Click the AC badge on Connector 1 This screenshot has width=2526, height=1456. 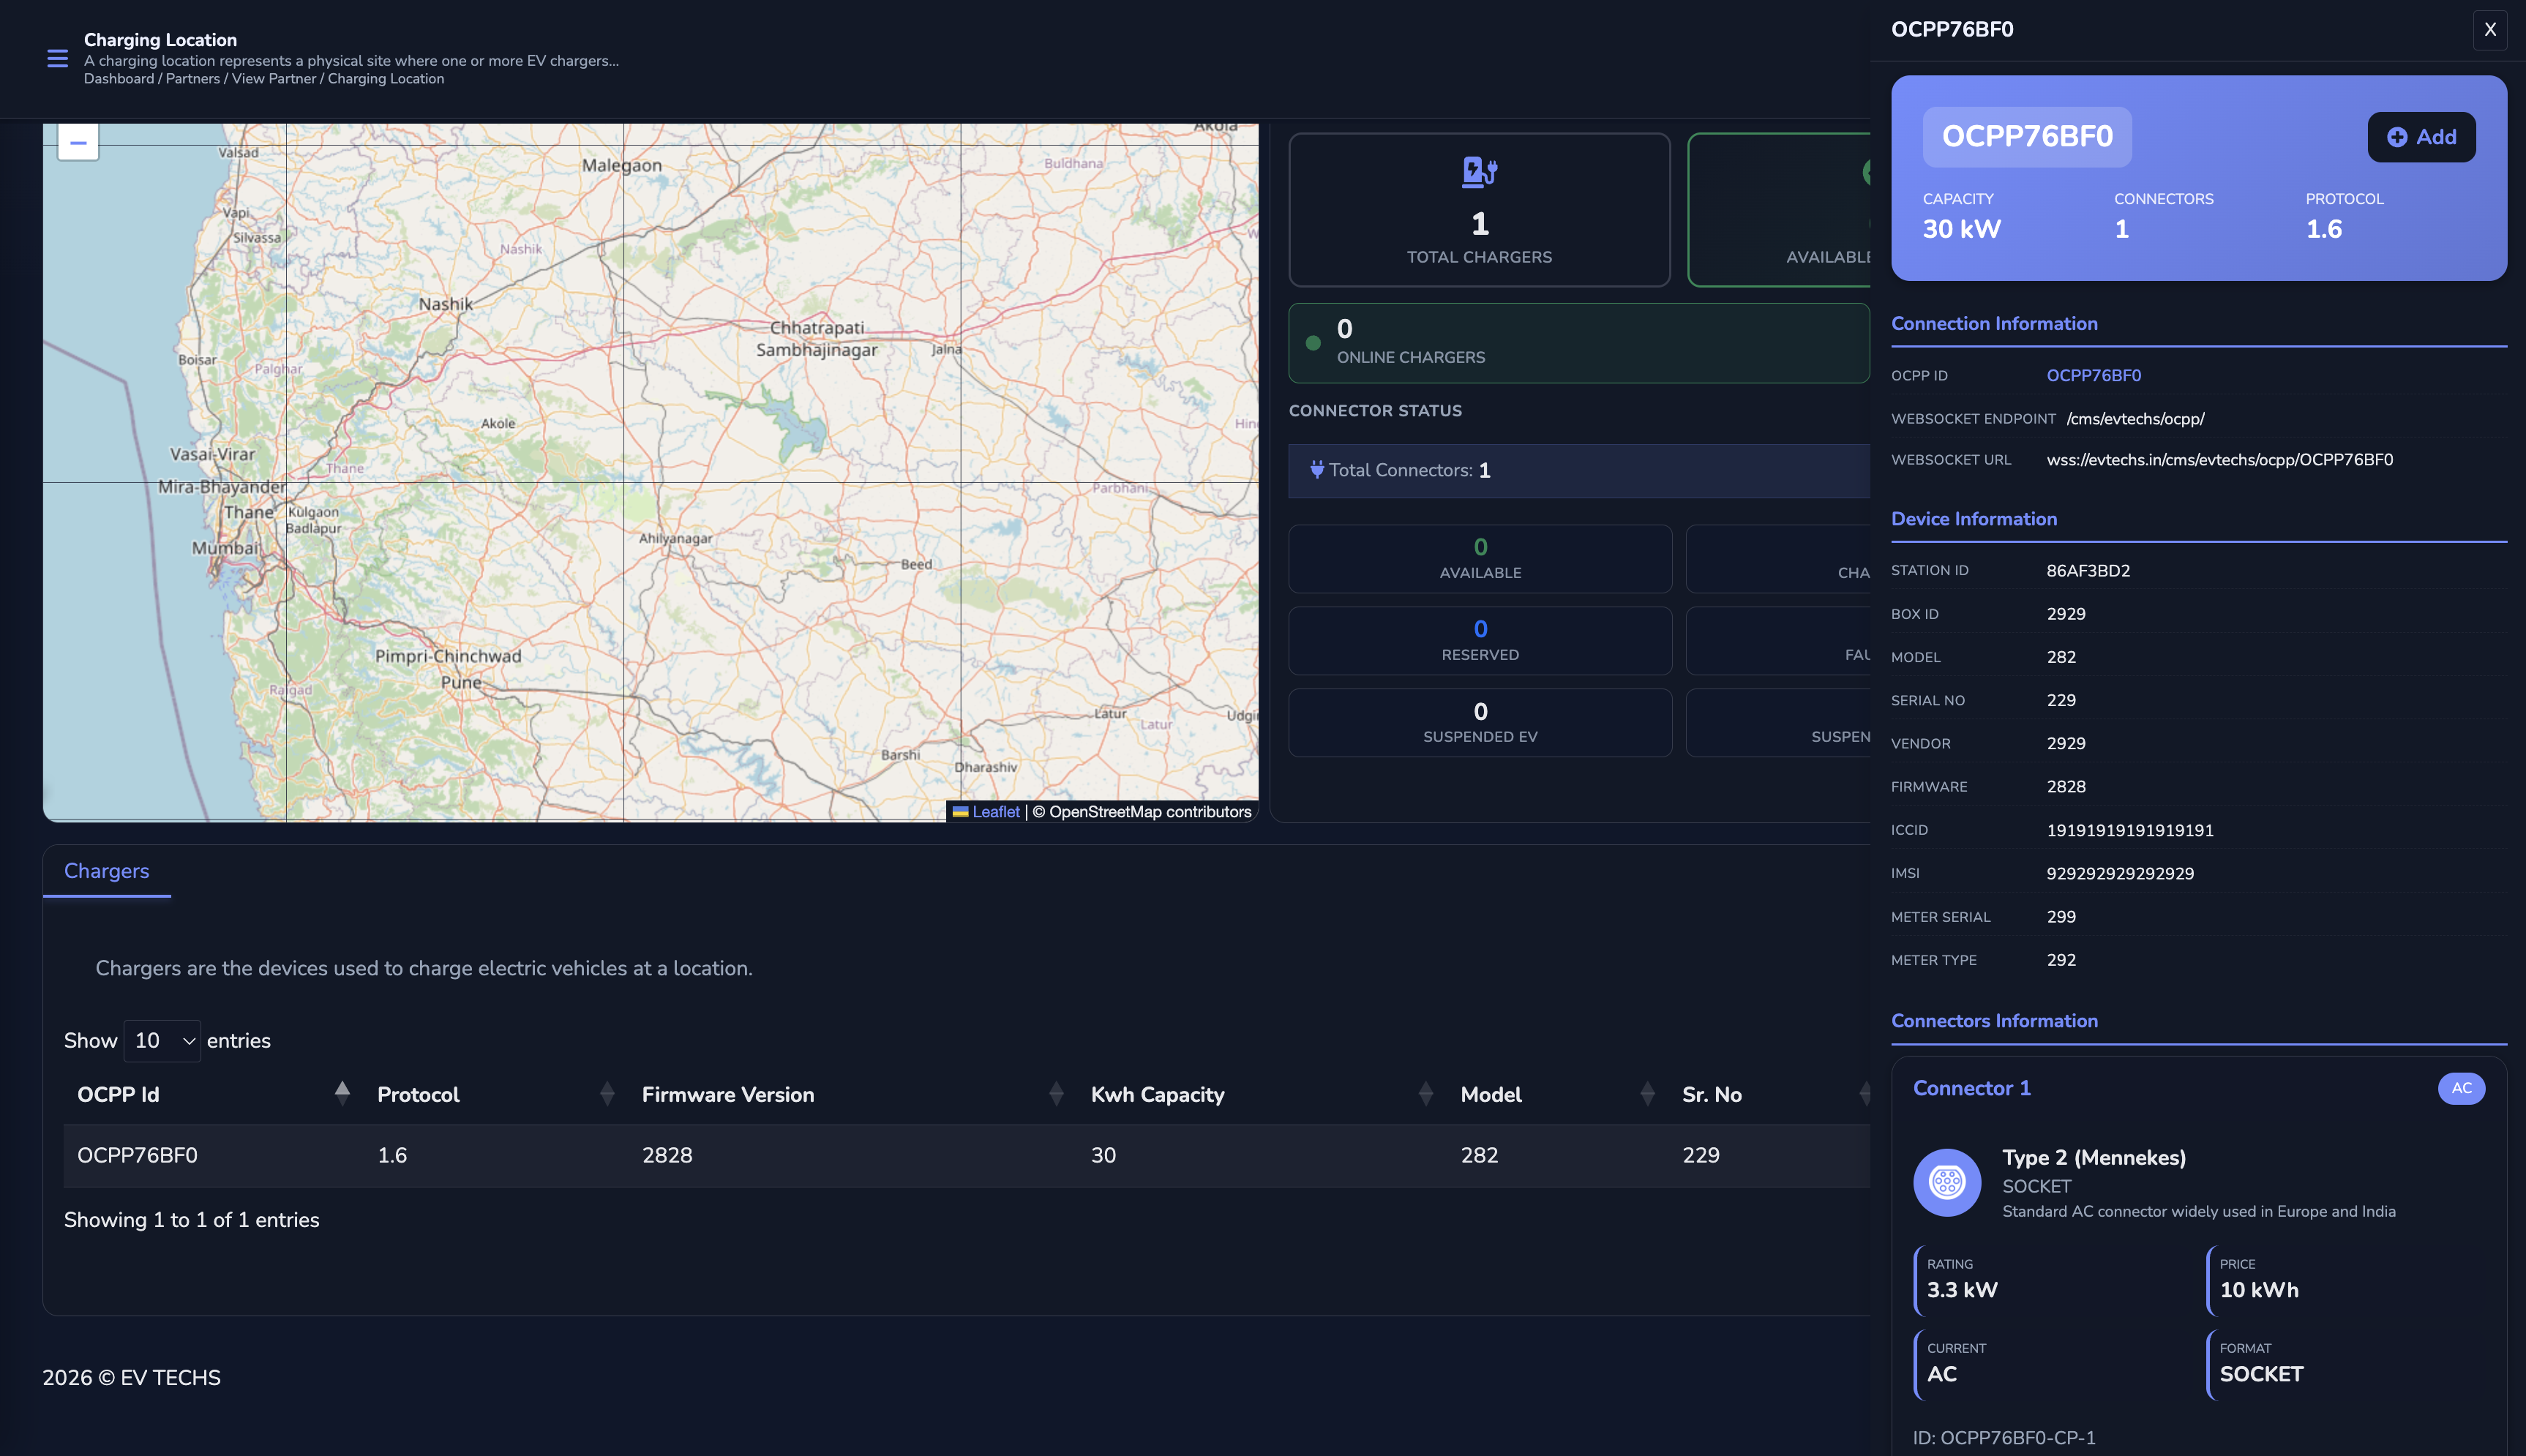[2460, 1088]
